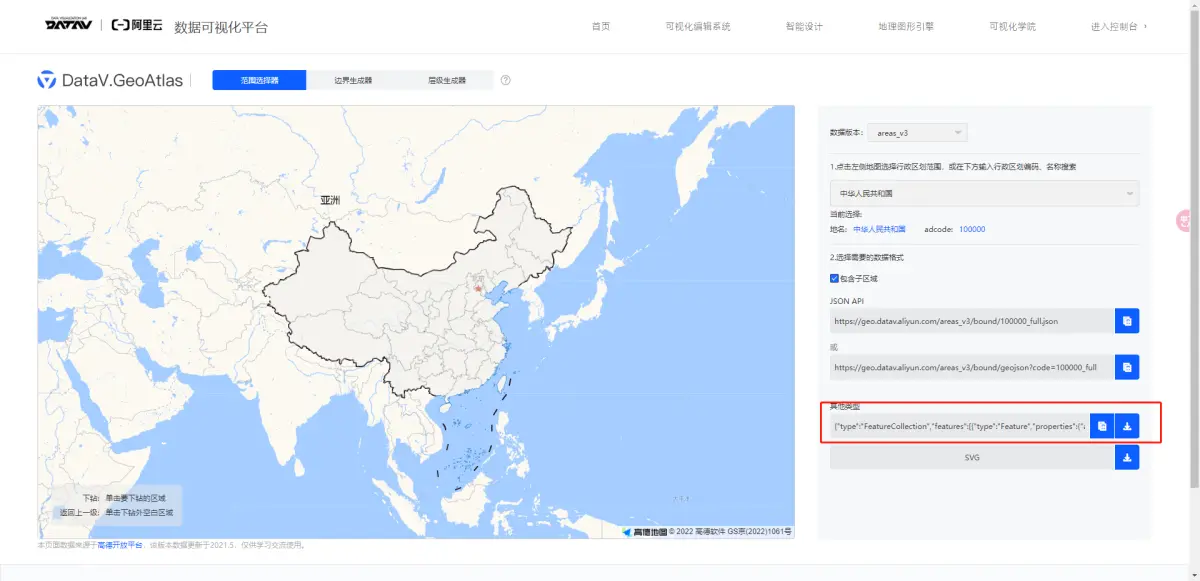1200x581 pixels.
Task: Copy the geojson?code=100000_full URL
Action: 1127,367
